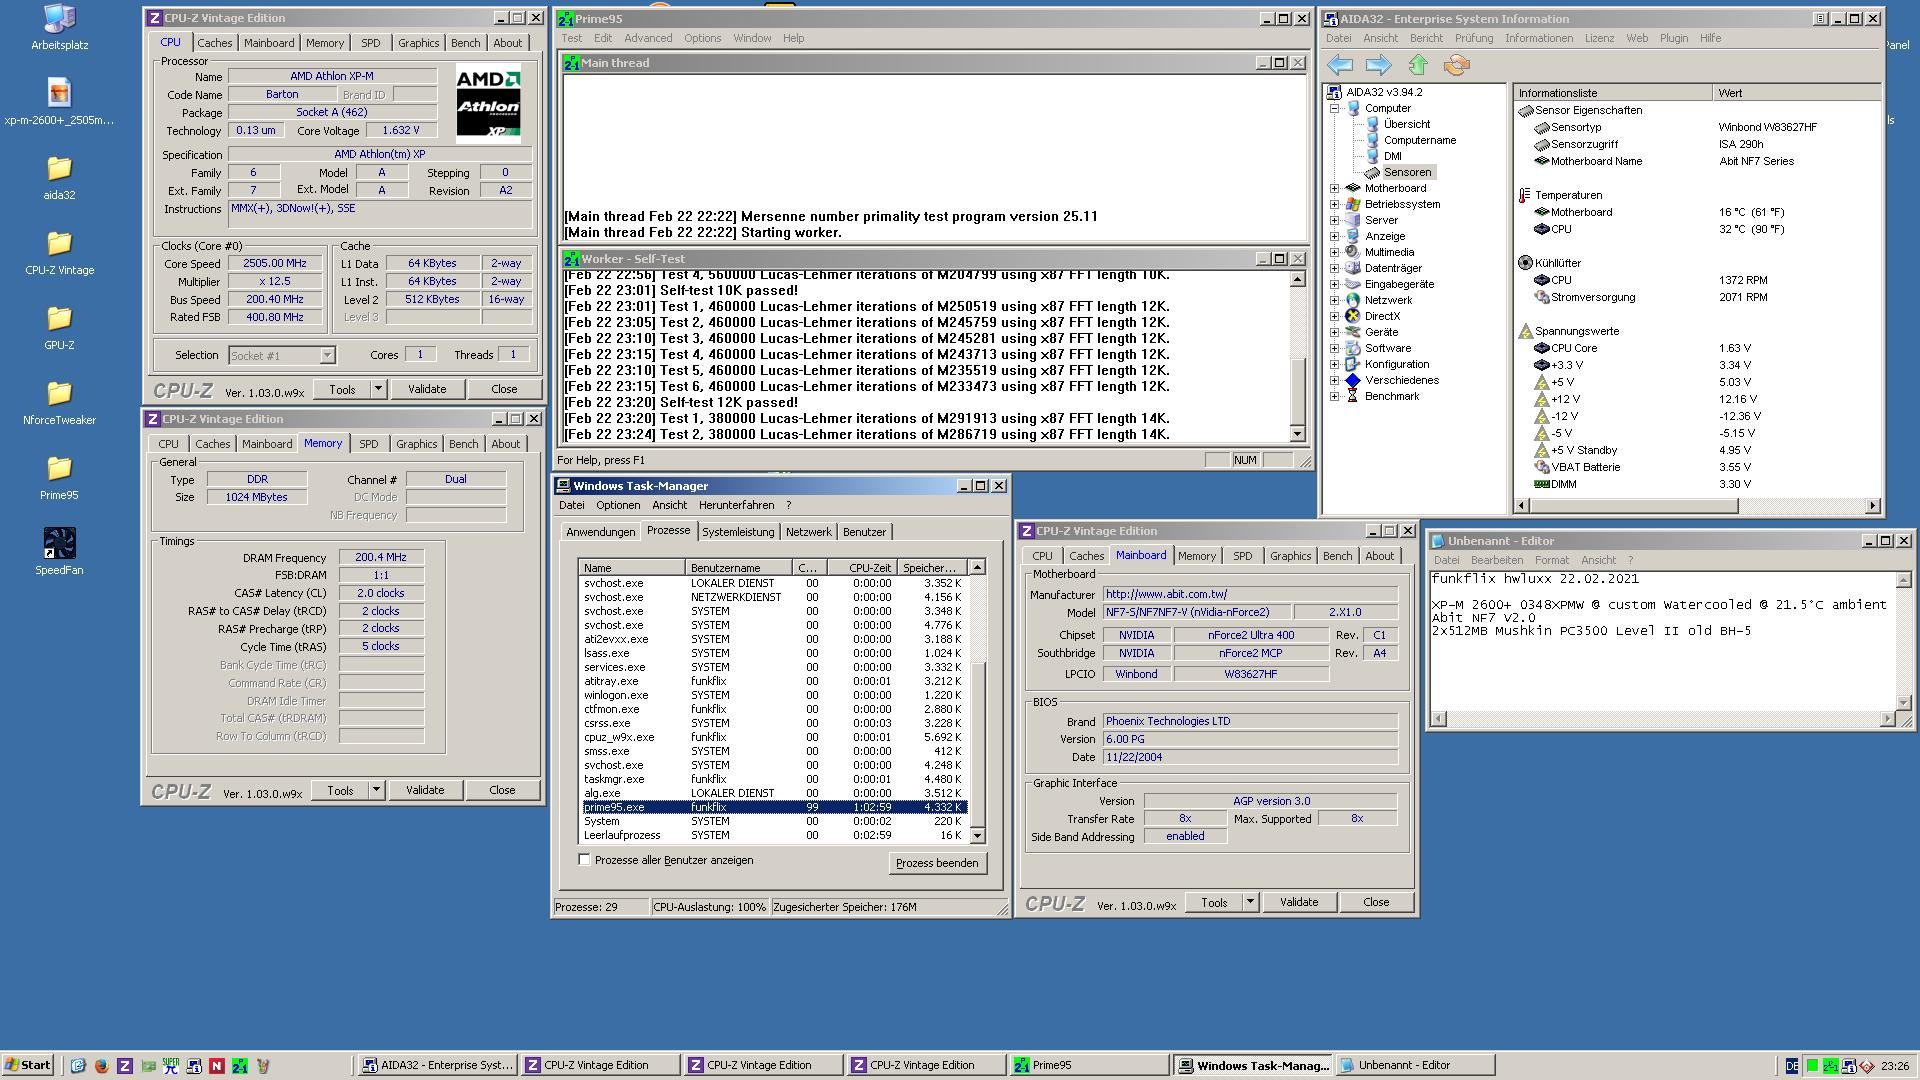The width and height of the screenshot is (1920, 1080).
Task: Launch Firefox from quick launch bar
Action: 101,1065
